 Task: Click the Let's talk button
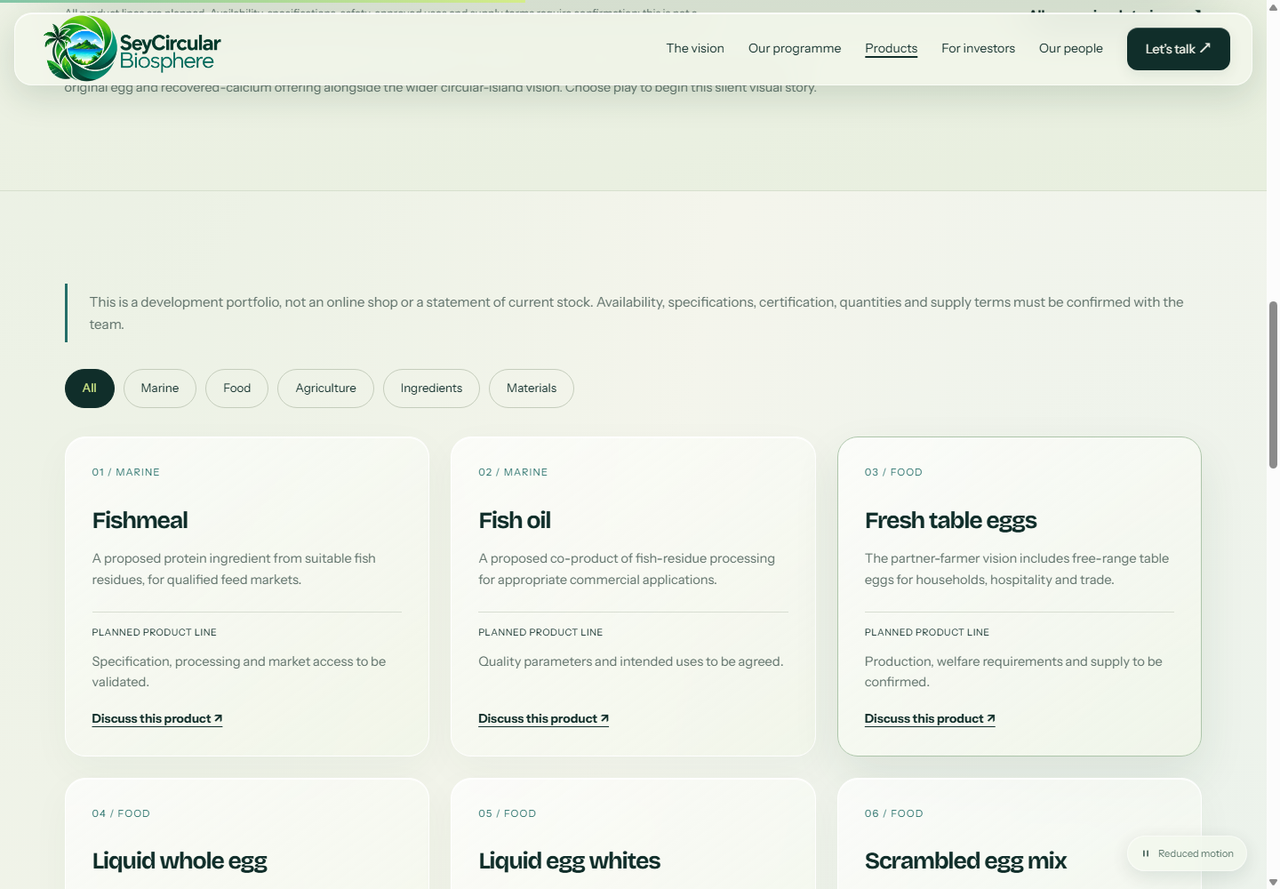[1178, 49]
